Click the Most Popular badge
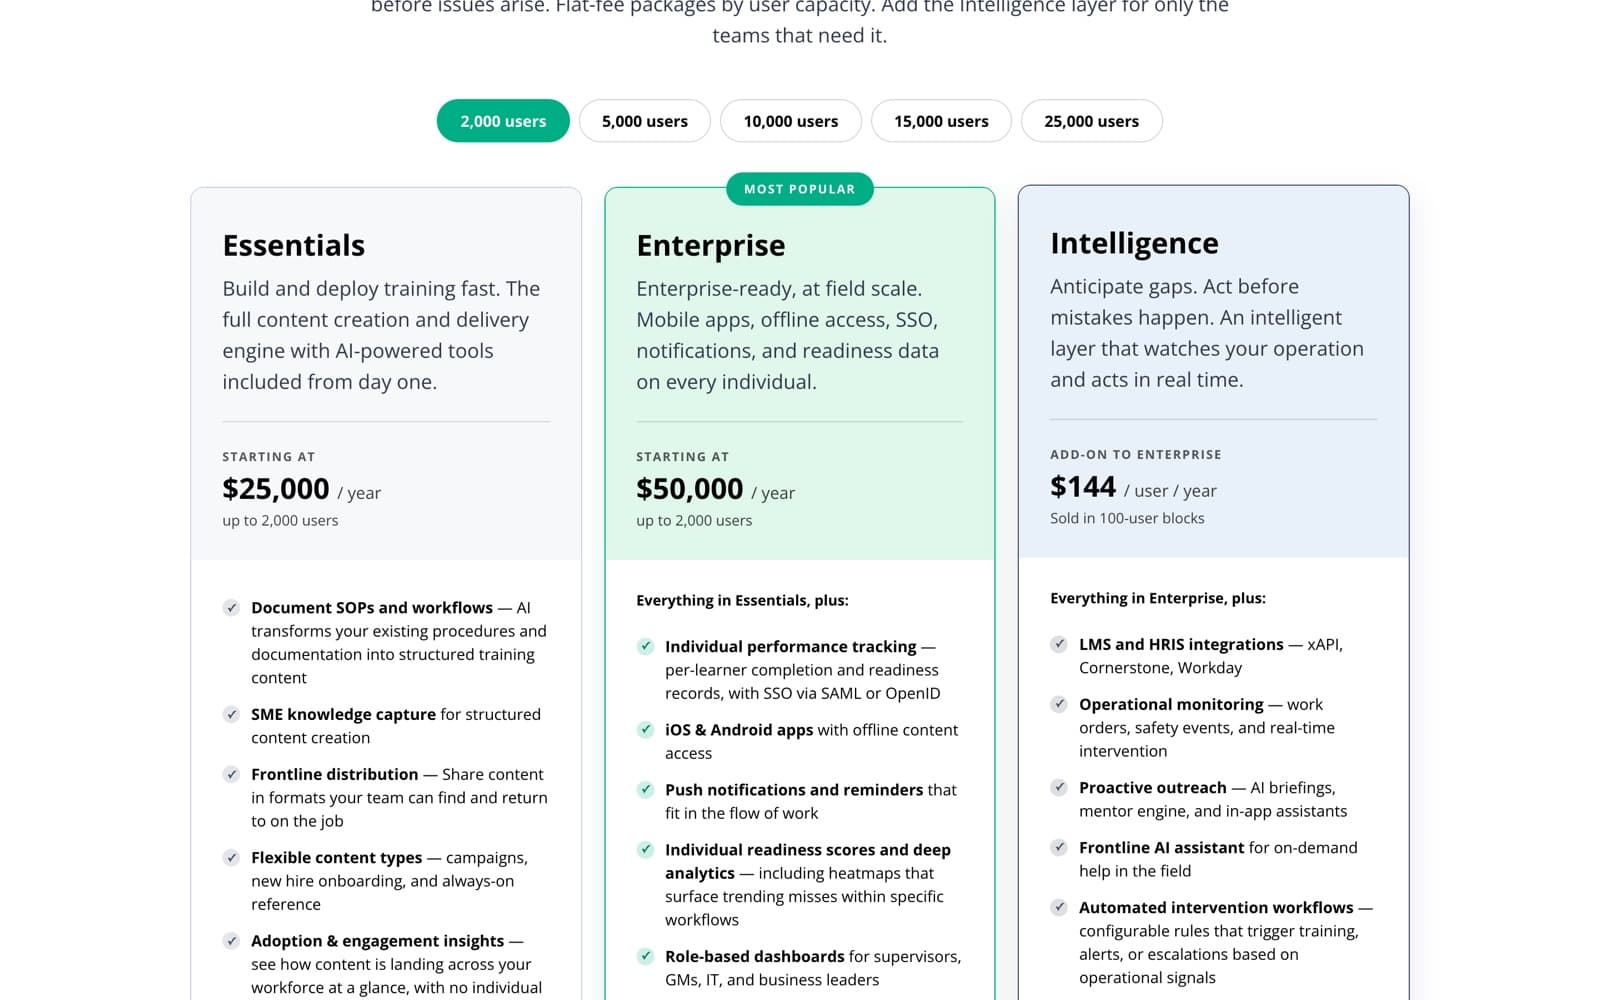The height and width of the screenshot is (1000, 1600). coord(800,189)
